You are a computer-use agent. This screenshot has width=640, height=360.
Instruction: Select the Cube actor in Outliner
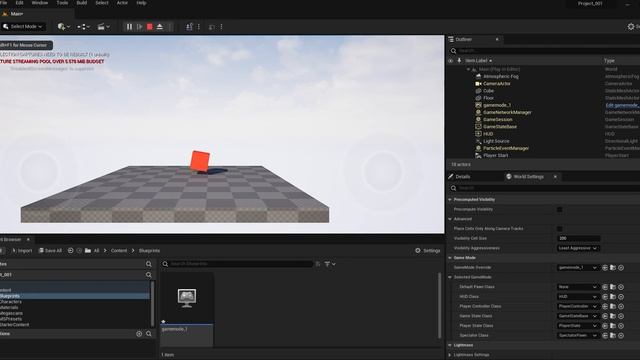[488, 91]
